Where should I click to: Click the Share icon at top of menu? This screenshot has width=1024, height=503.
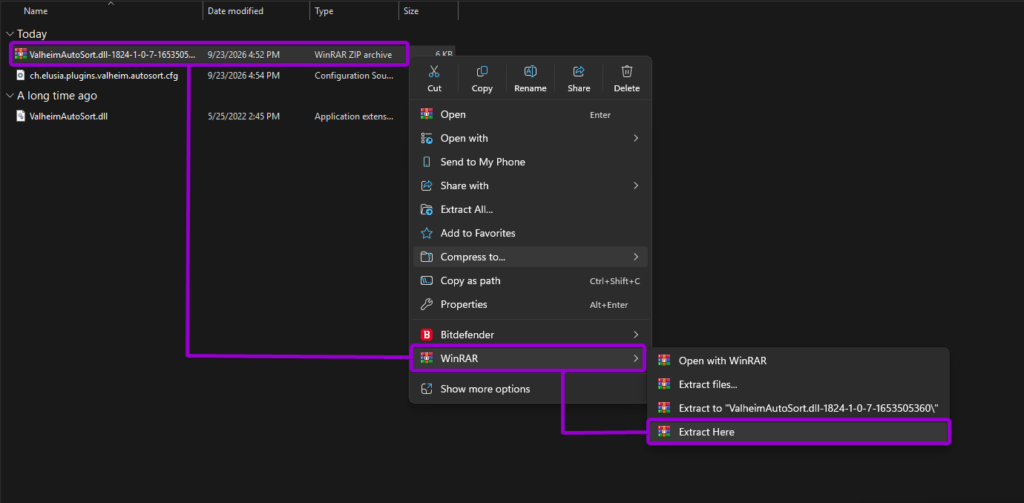(579, 71)
